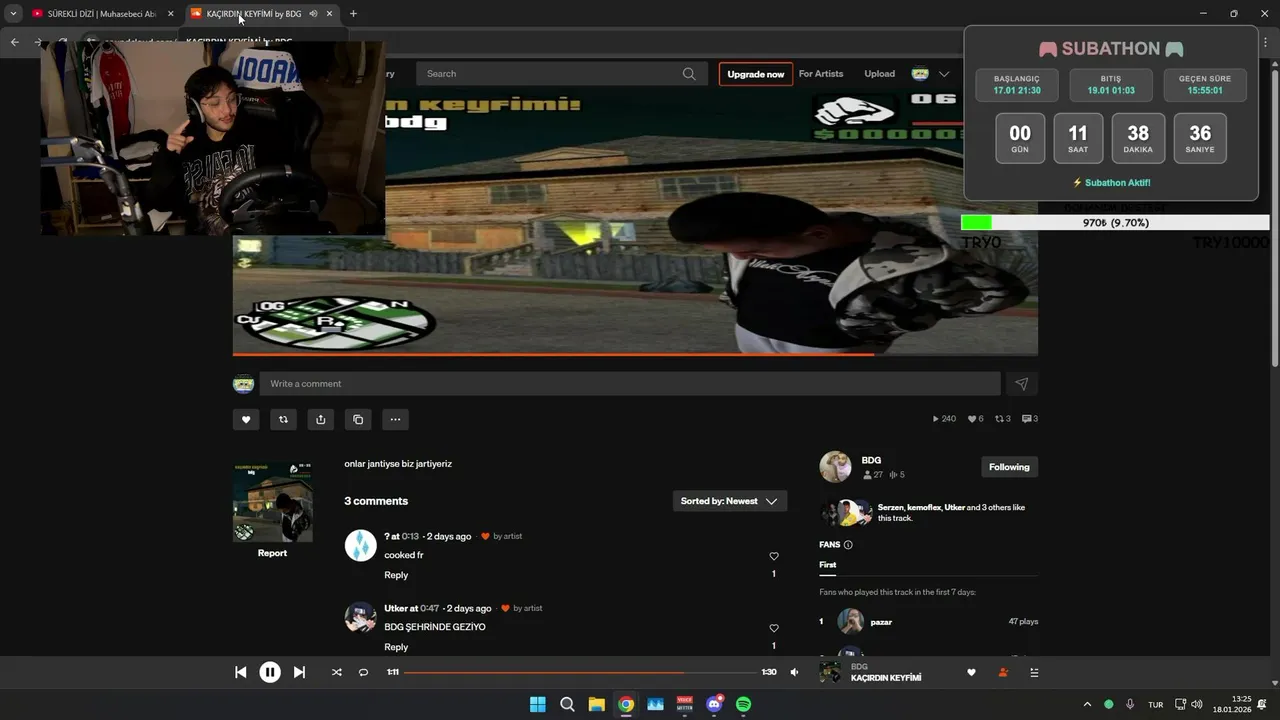Like the track with the heart button
Viewport: 1280px width, 720px height.
pos(246,419)
